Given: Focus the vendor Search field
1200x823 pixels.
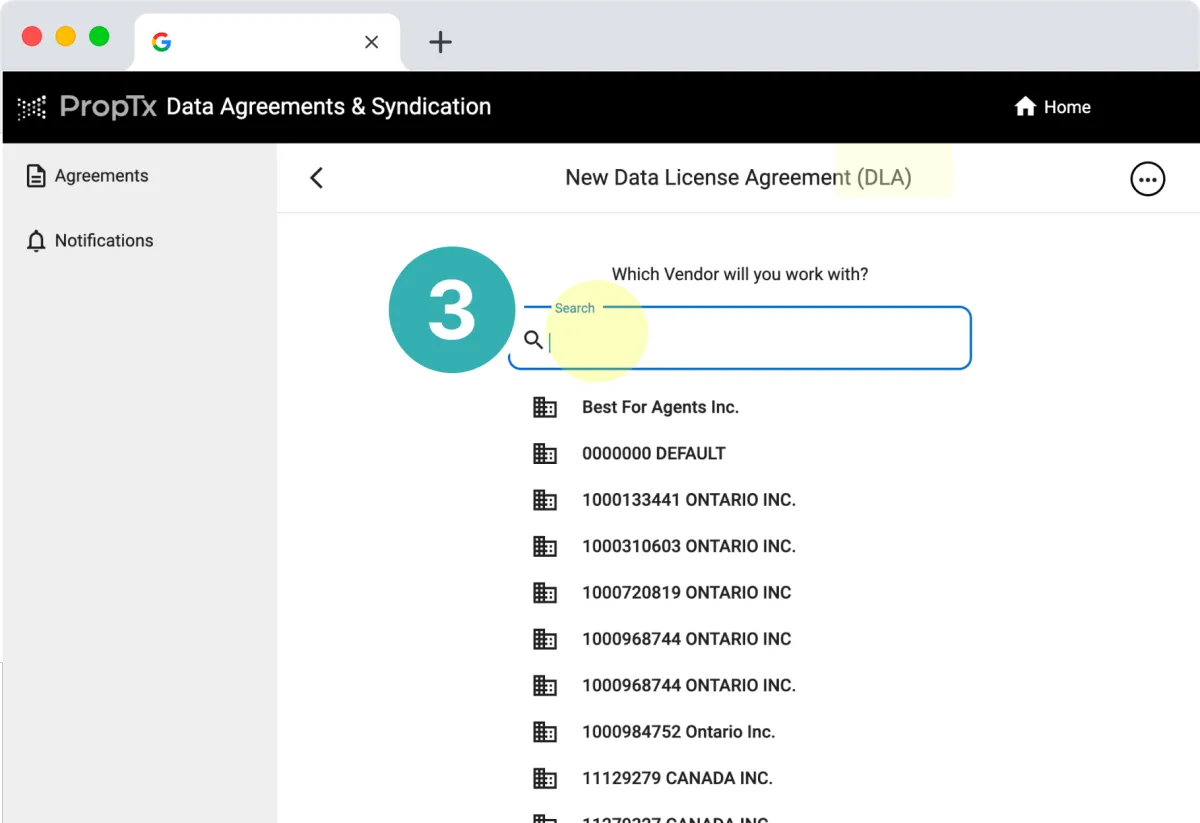Looking at the screenshot, I should [740, 338].
